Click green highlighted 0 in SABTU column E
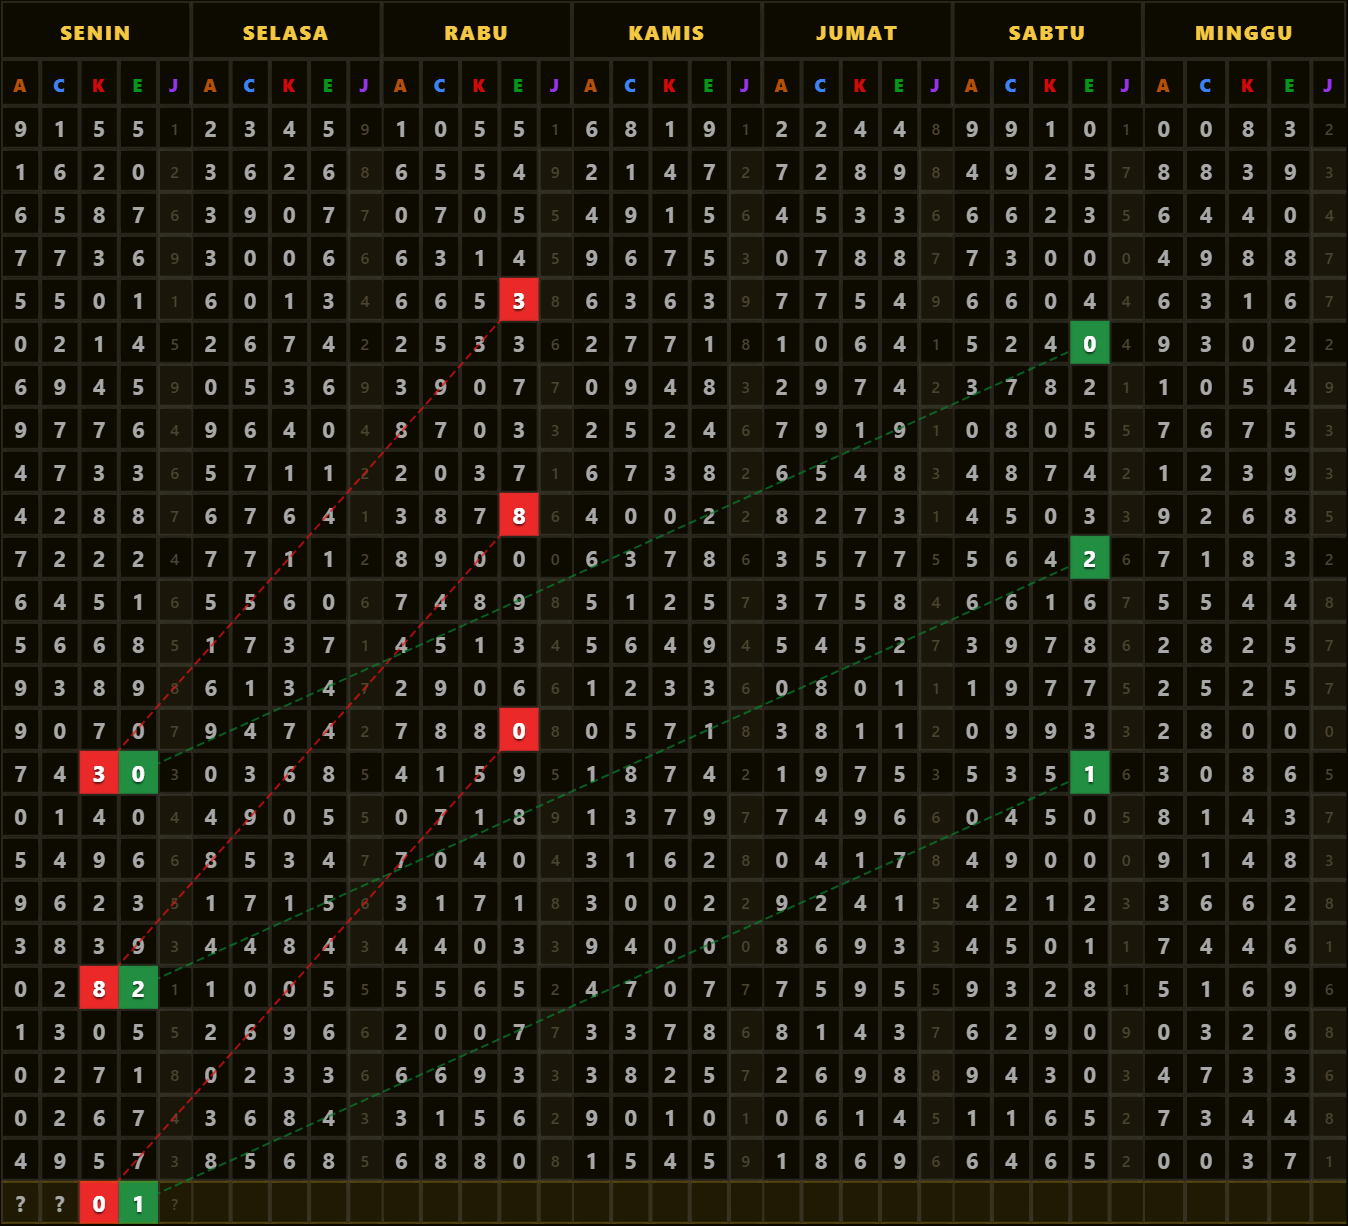This screenshot has width=1348, height=1226. 1089,344
